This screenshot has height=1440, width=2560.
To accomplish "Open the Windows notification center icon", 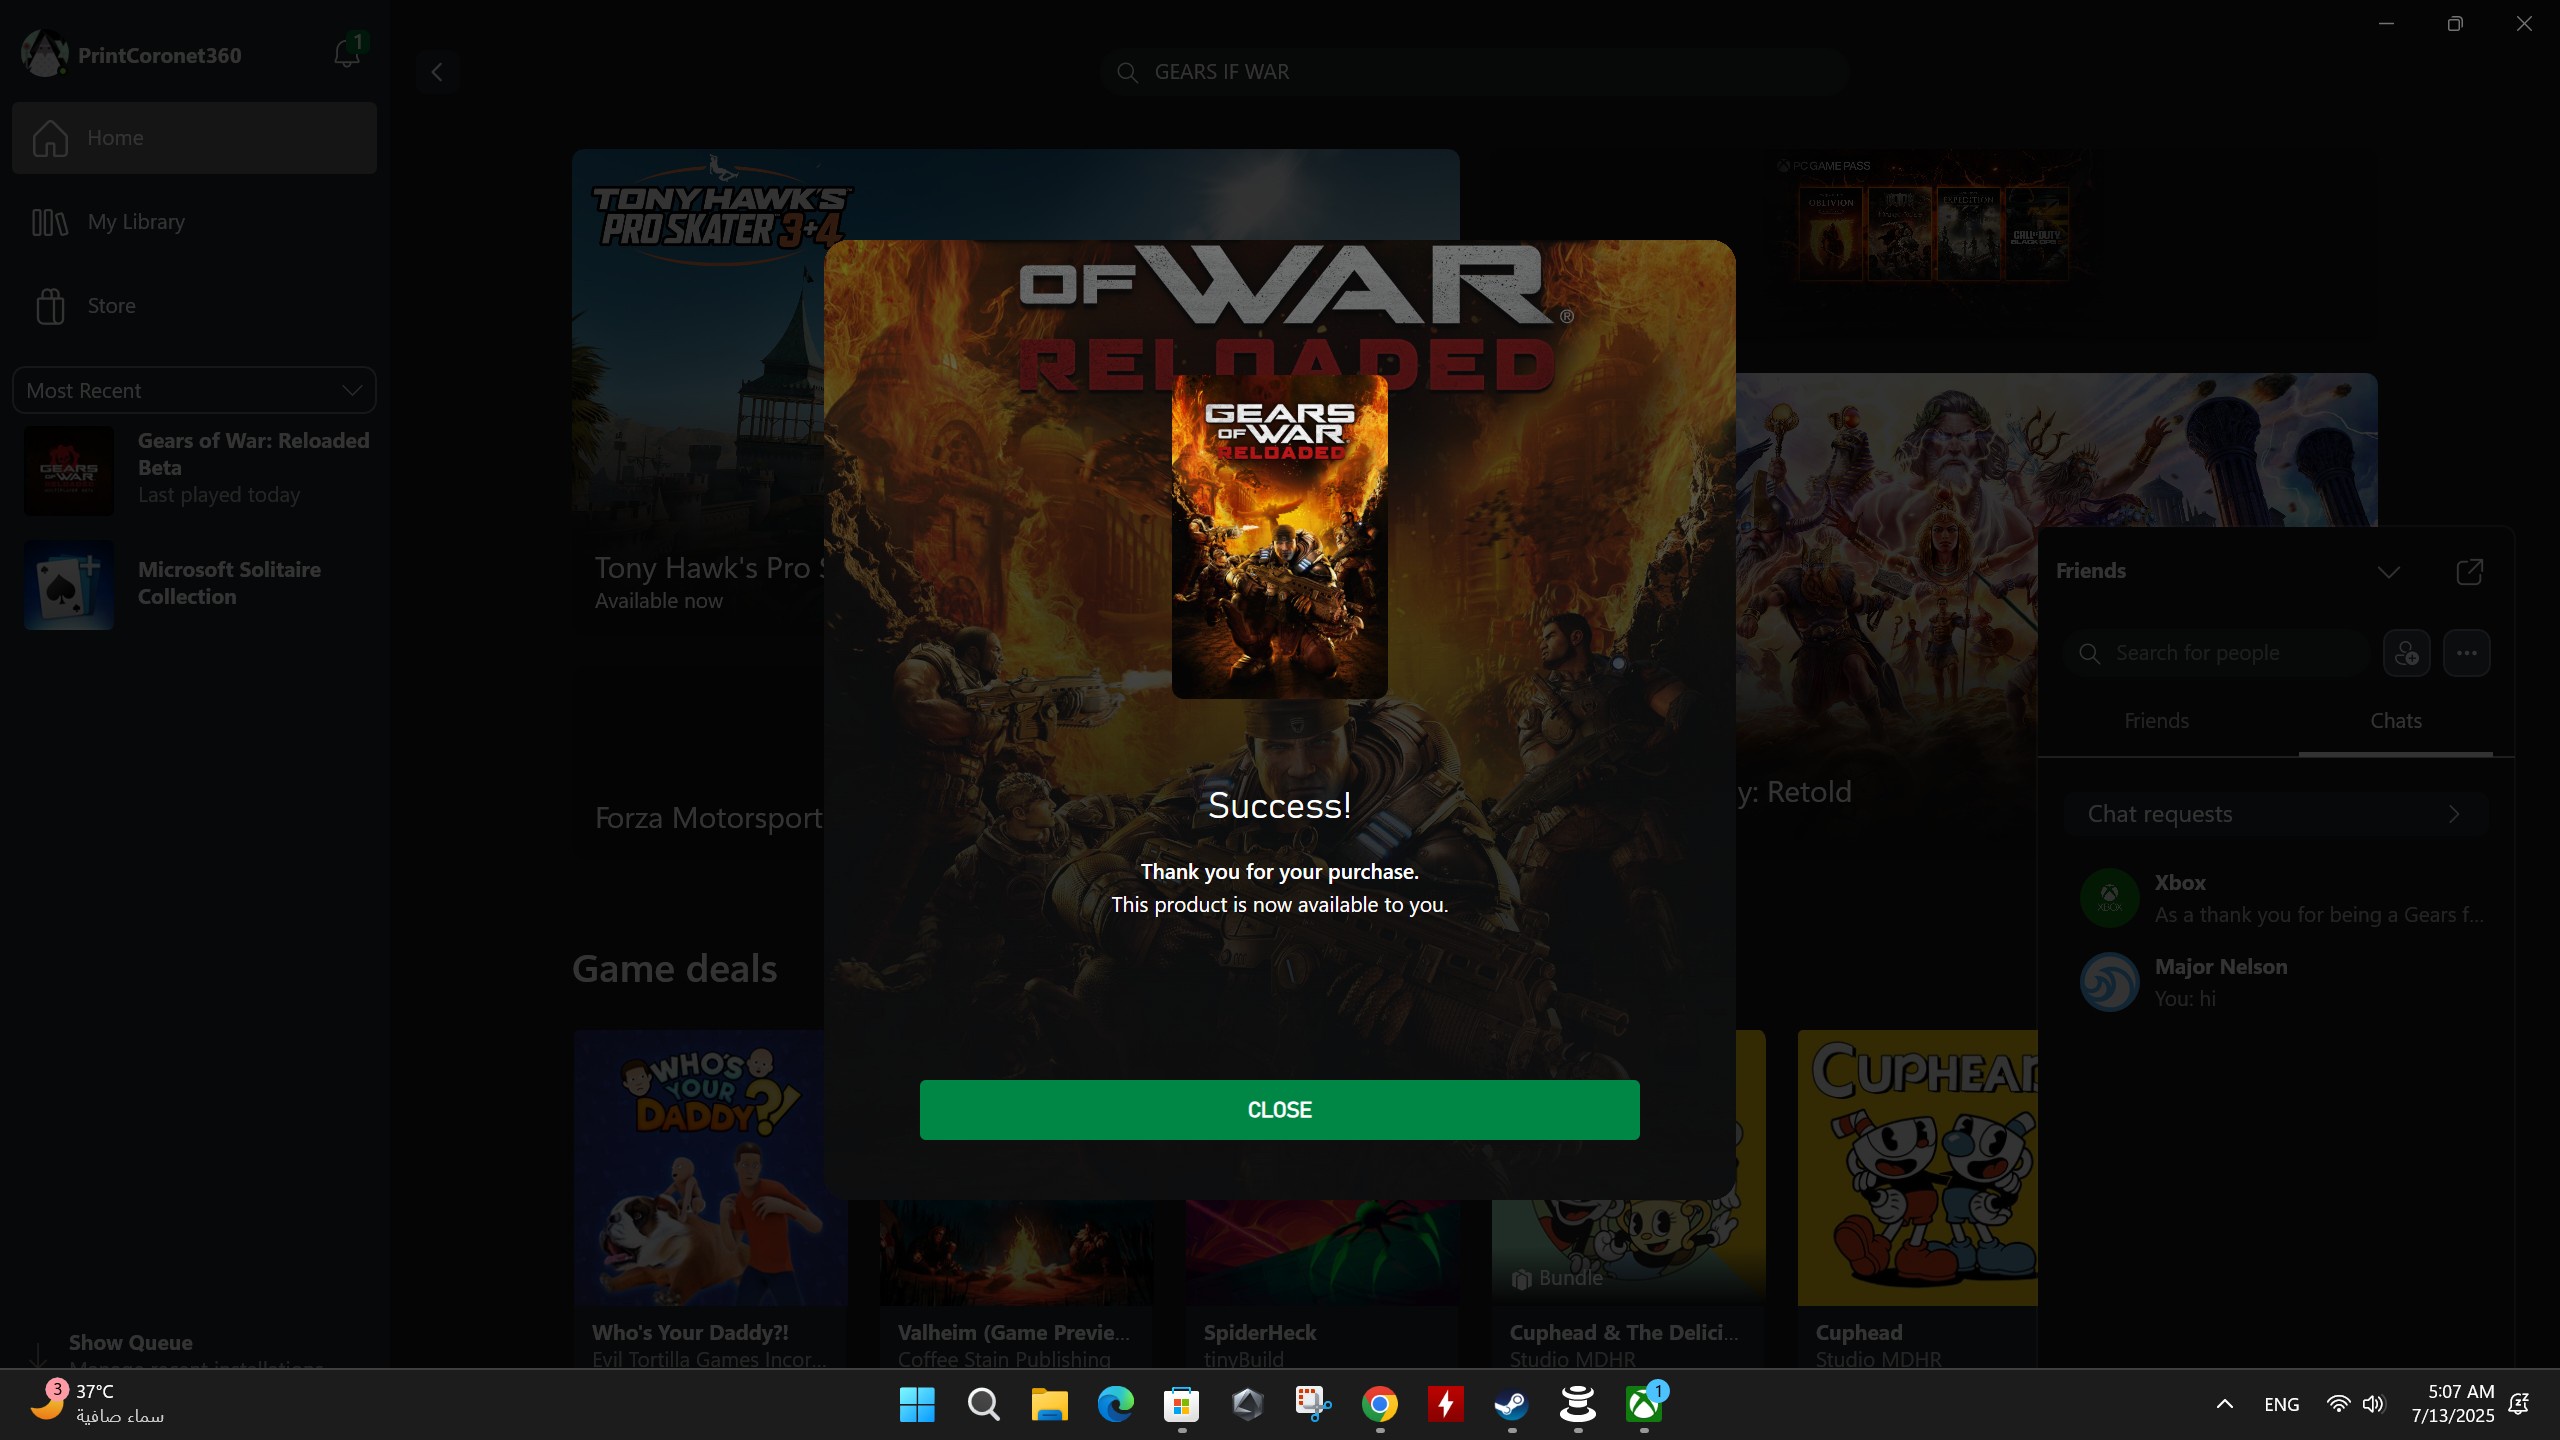I will (2519, 1404).
